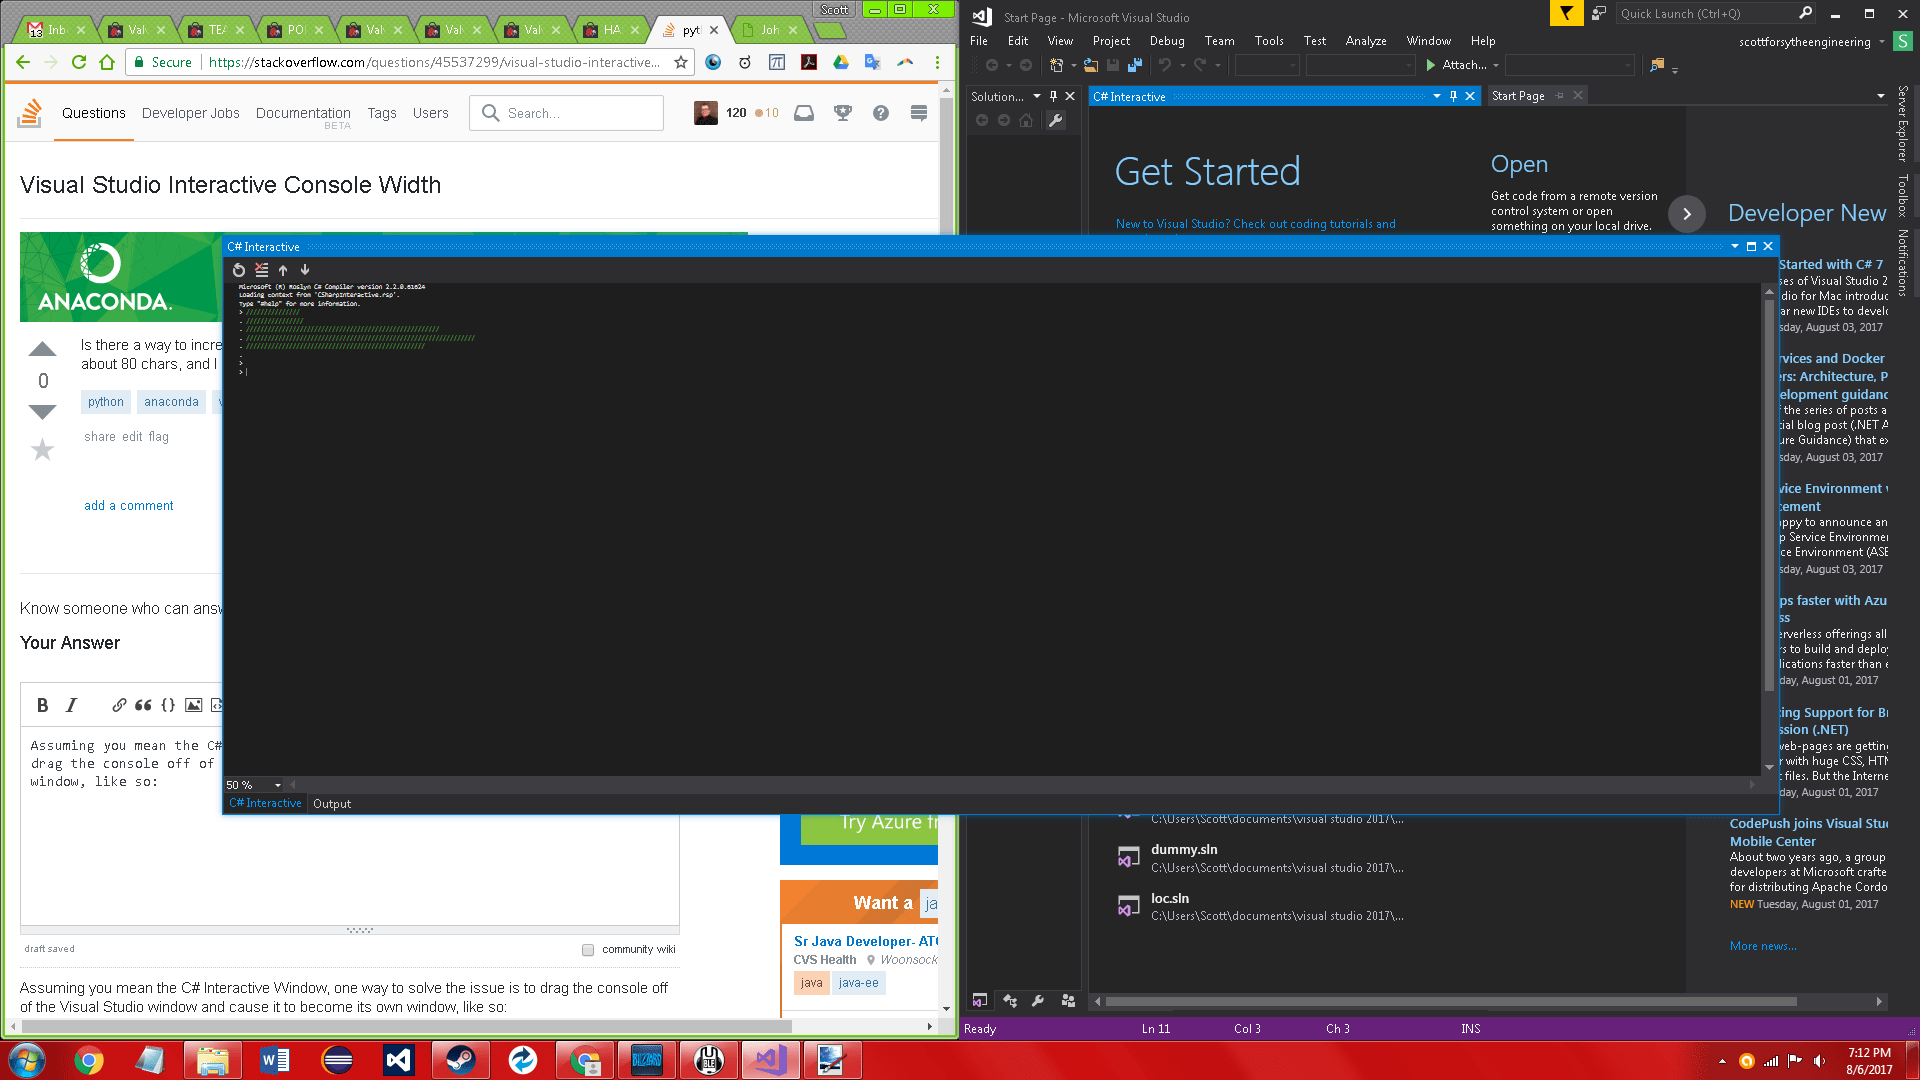This screenshot has height=1080, width=1920.
Task: Toggle pin on docked C# Interactive tab
Action: pyautogui.click(x=1453, y=96)
